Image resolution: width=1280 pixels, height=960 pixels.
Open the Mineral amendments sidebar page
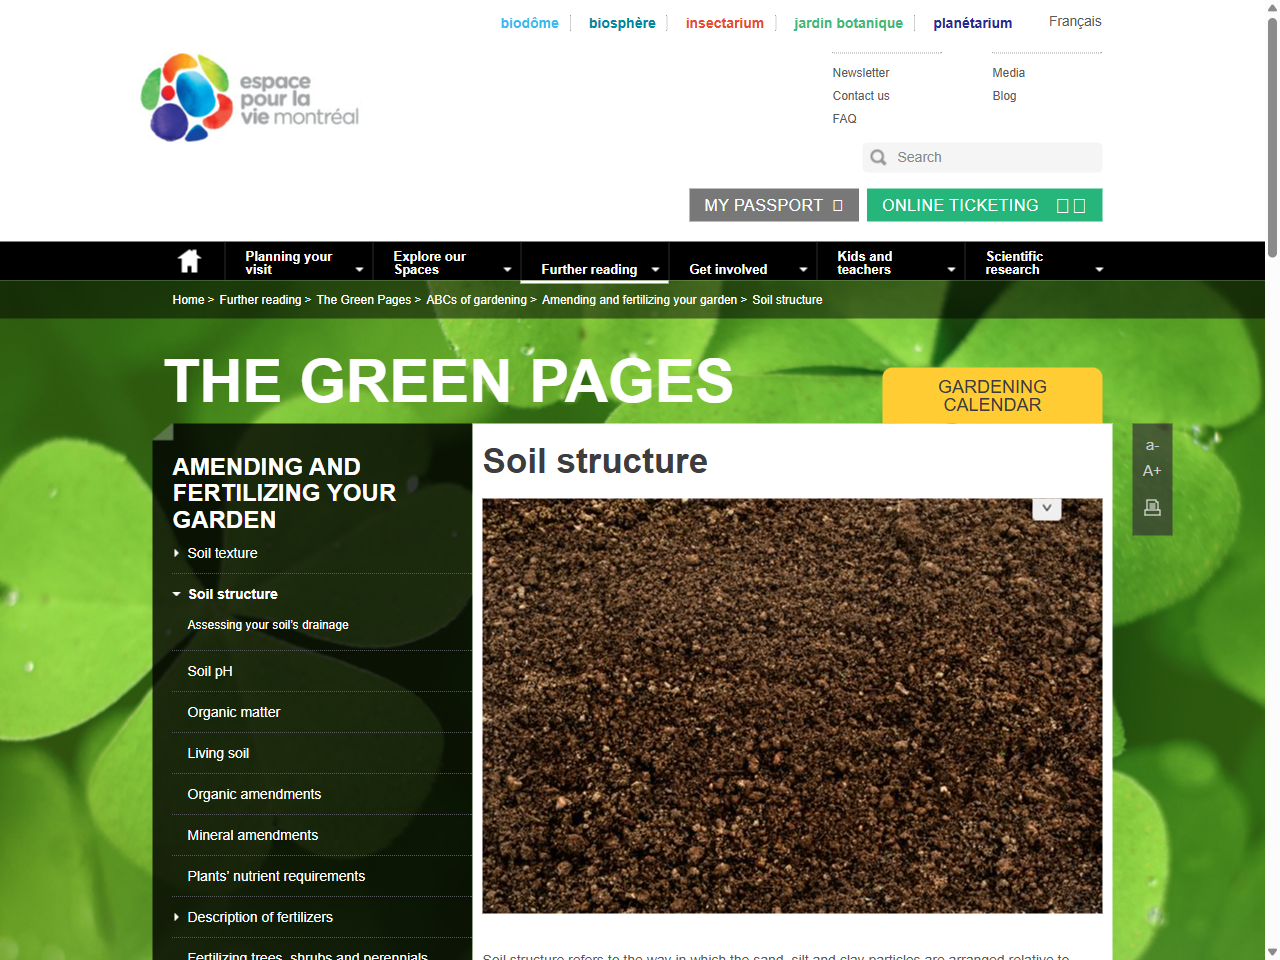(x=252, y=835)
